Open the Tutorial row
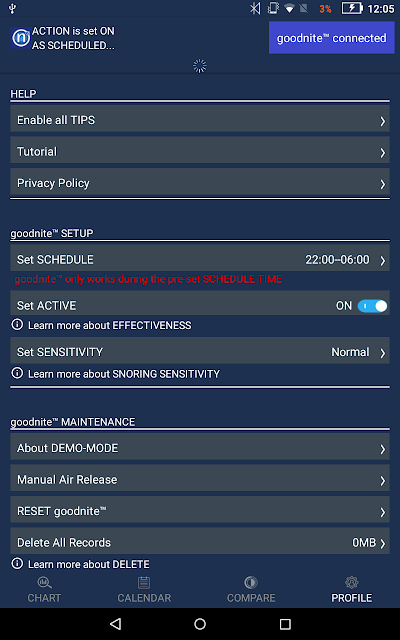400x640 pixels. [x=200, y=151]
